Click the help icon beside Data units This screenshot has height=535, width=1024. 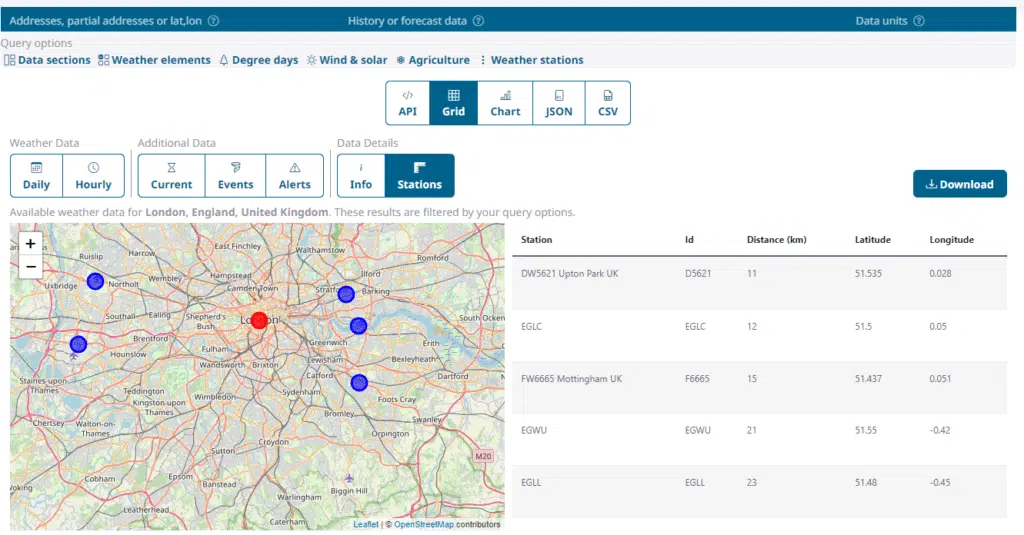click(x=918, y=21)
